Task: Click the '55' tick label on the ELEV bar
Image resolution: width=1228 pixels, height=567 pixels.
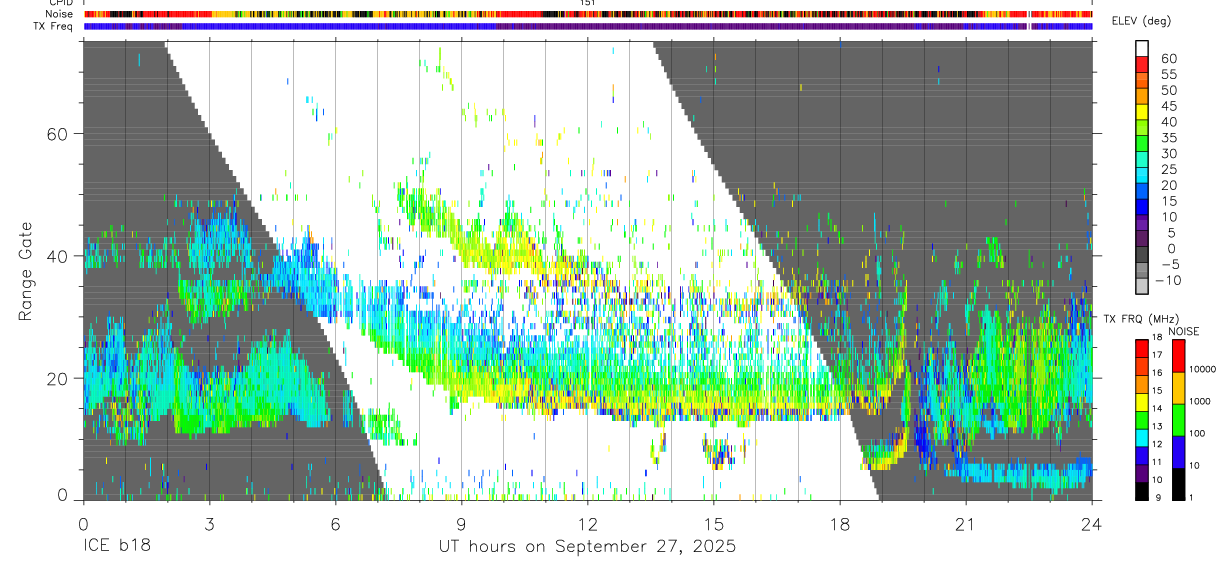Action: coord(1169,74)
